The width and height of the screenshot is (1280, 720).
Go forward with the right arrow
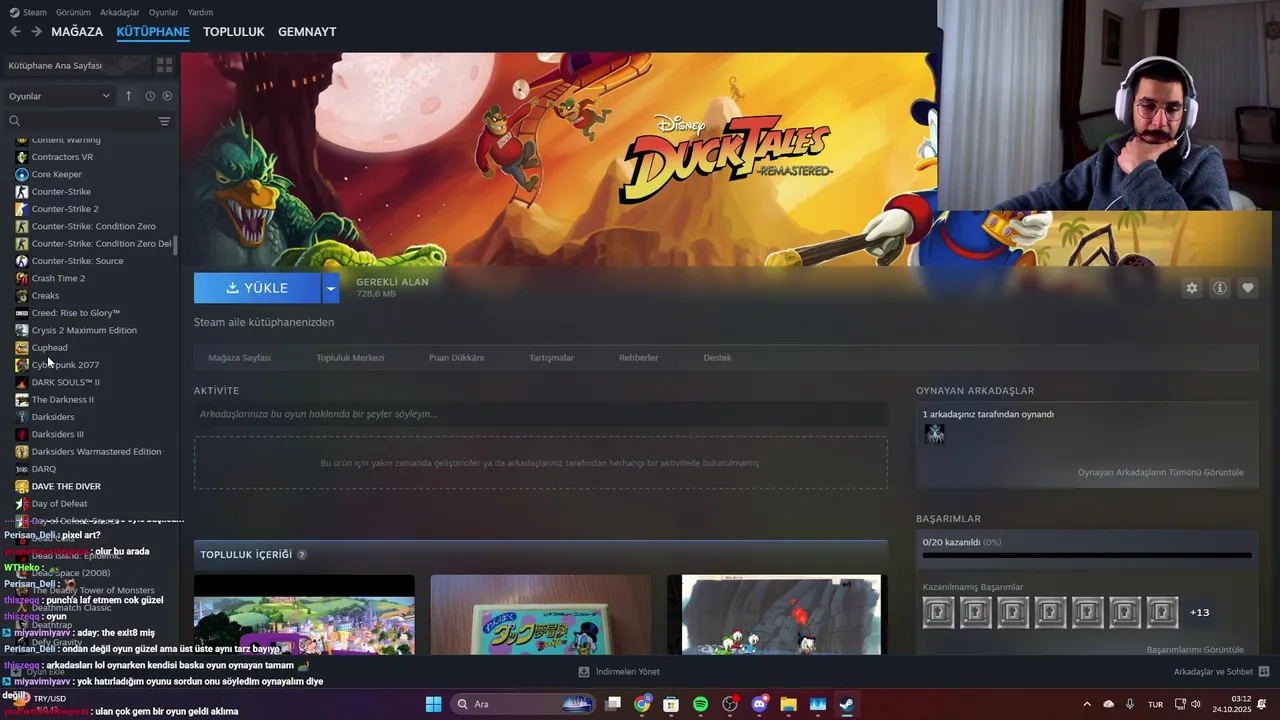pos(36,32)
